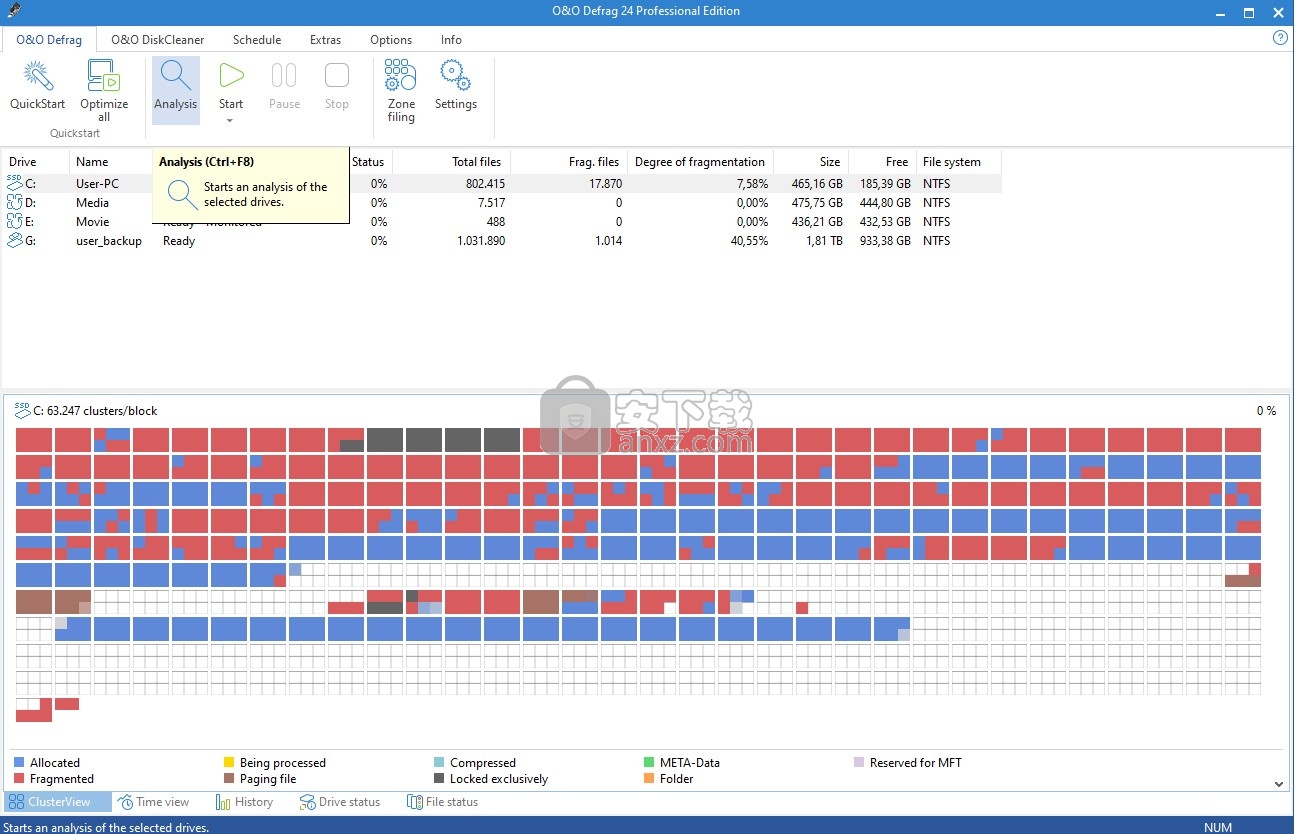
Task: Select the user_backup drive name
Action: click(109, 241)
